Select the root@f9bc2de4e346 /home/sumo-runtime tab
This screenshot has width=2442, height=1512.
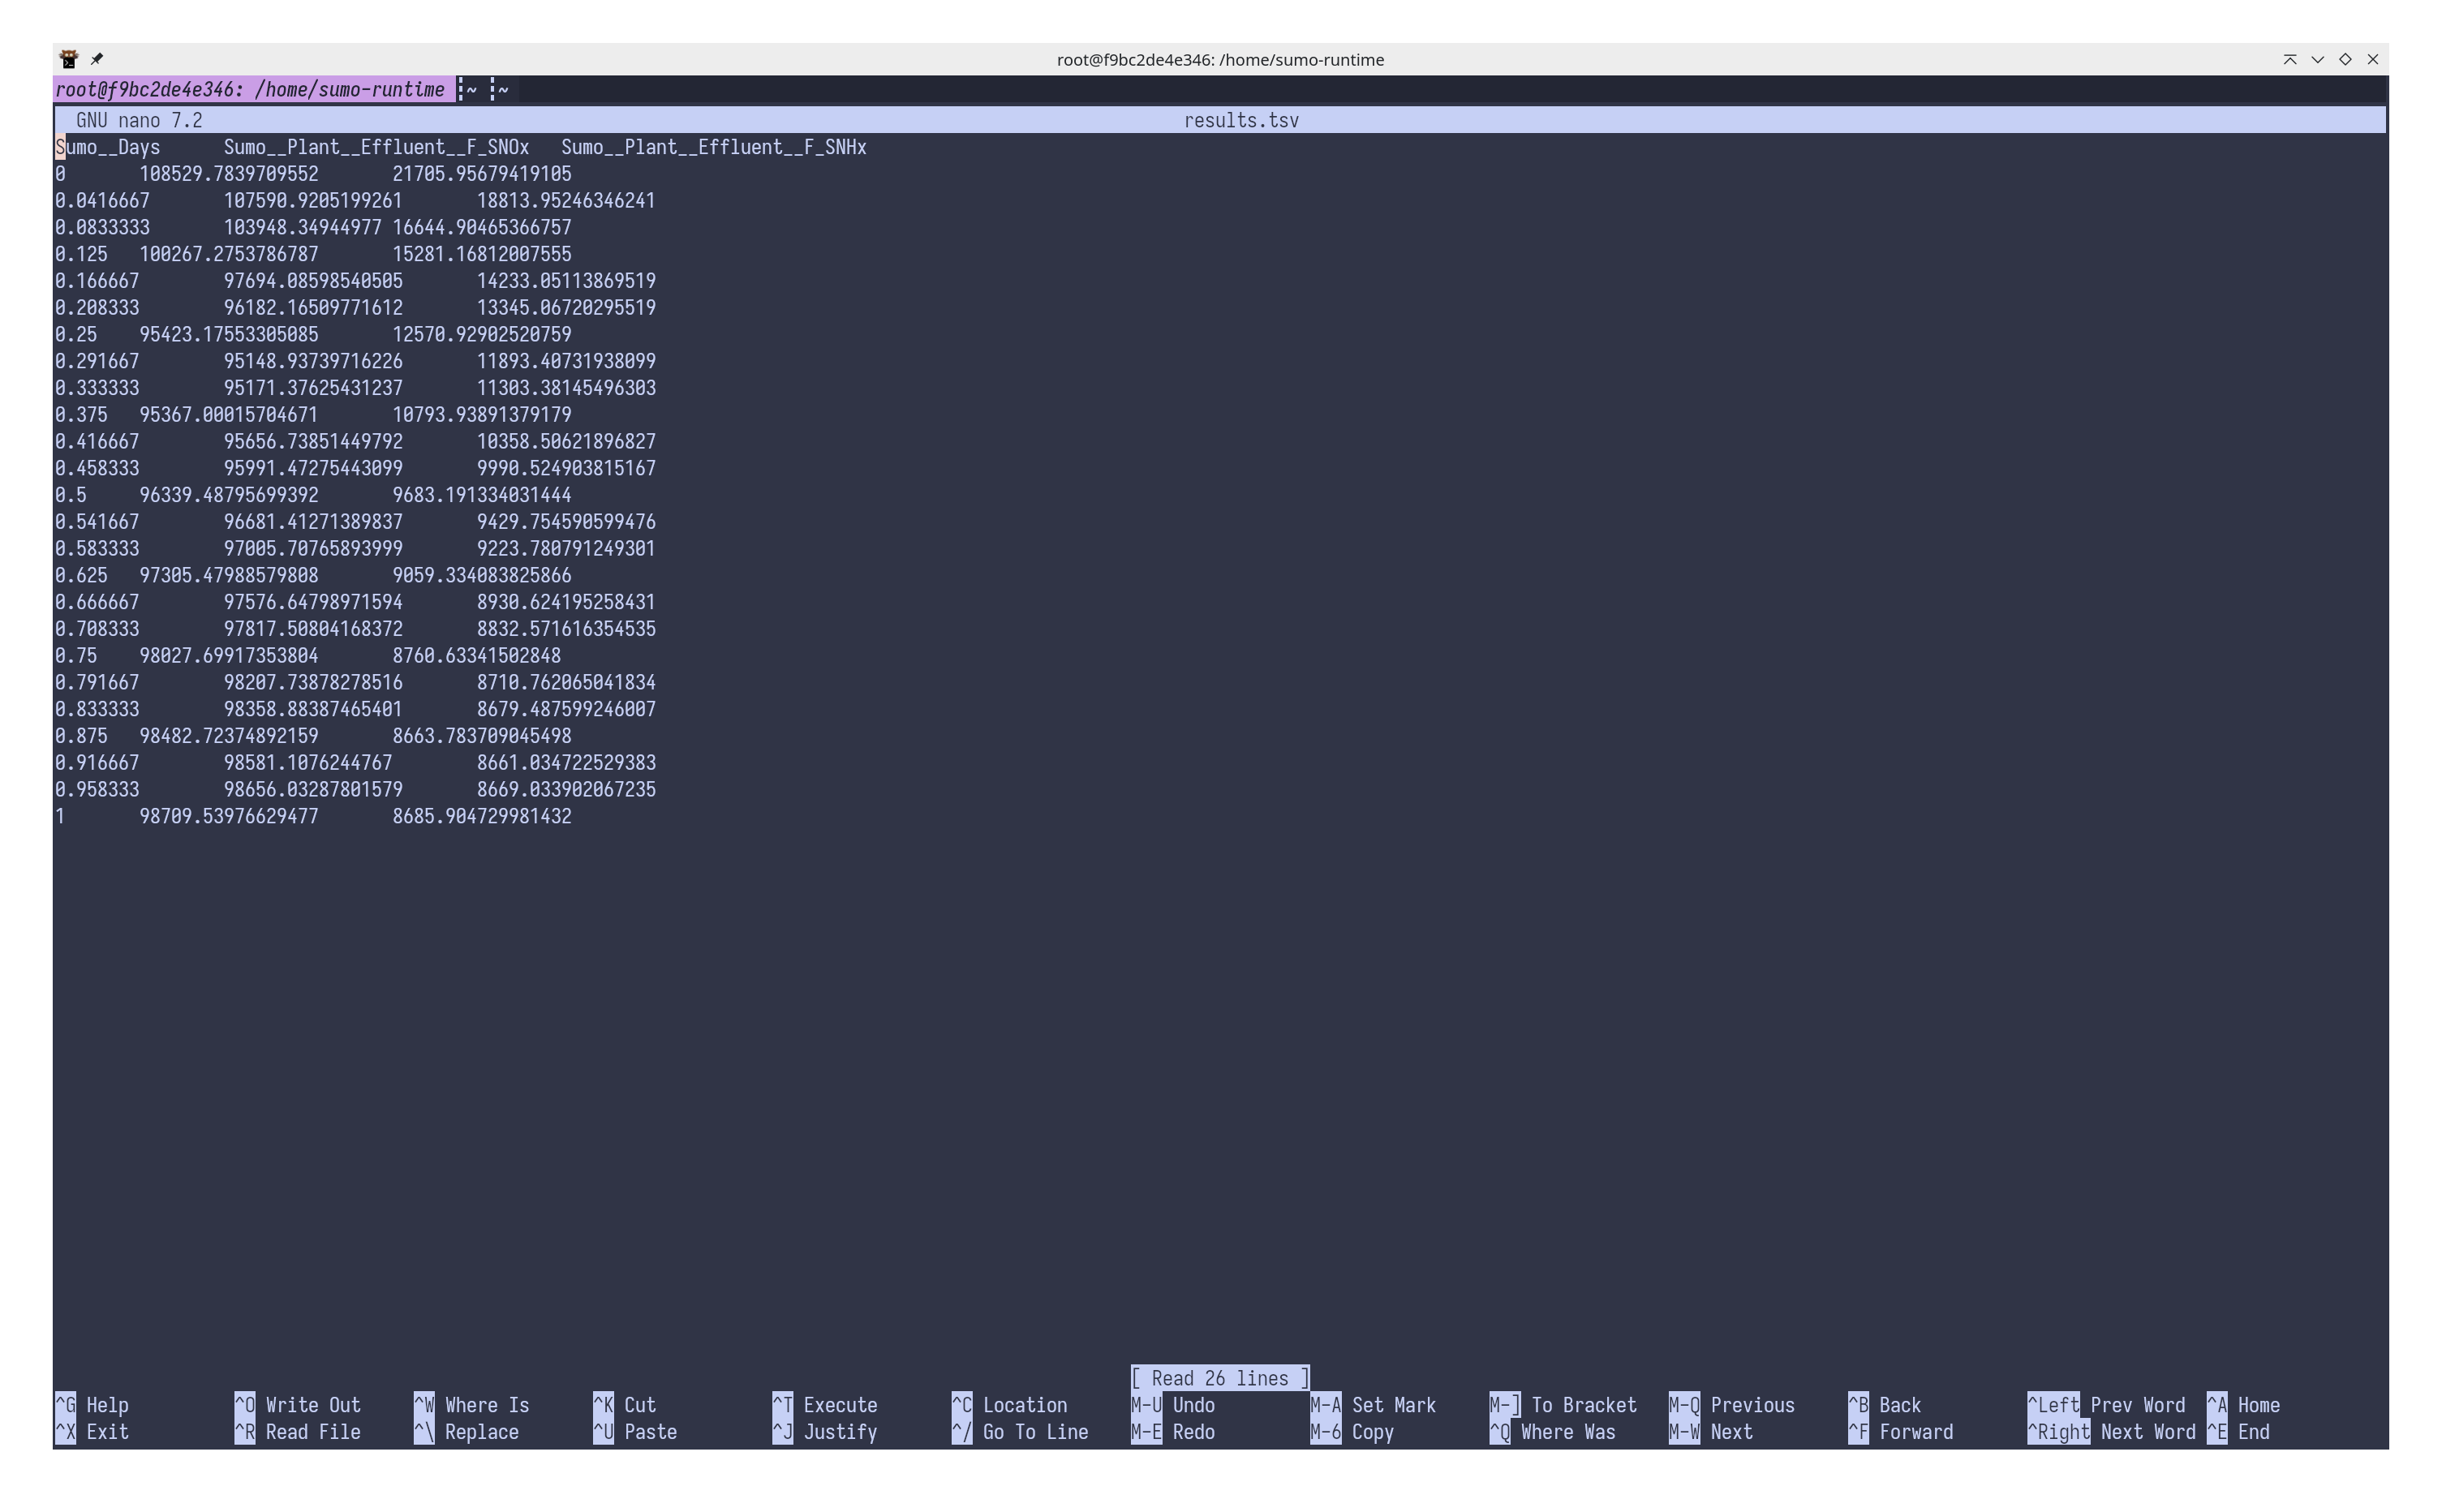coord(250,90)
